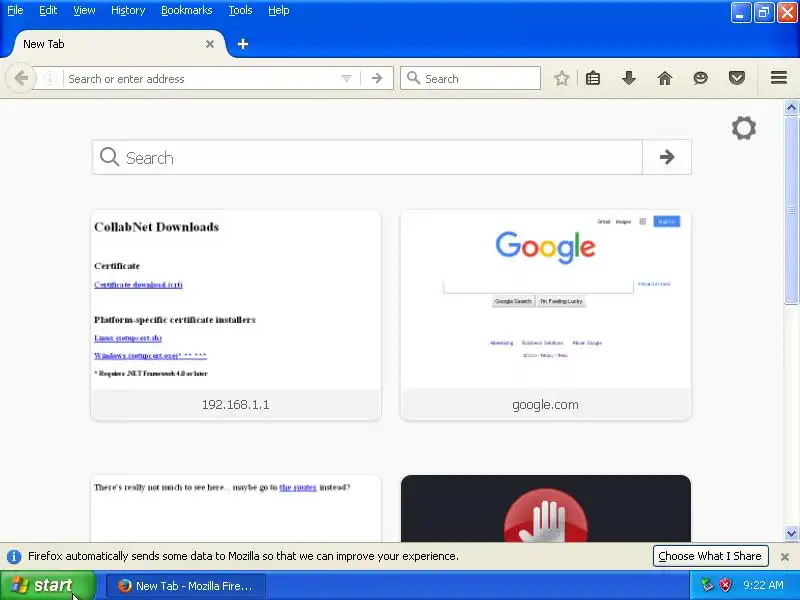Open new tab page settings gear
Image resolution: width=800 pixels, height=600 pixels.
click(744, 128)
